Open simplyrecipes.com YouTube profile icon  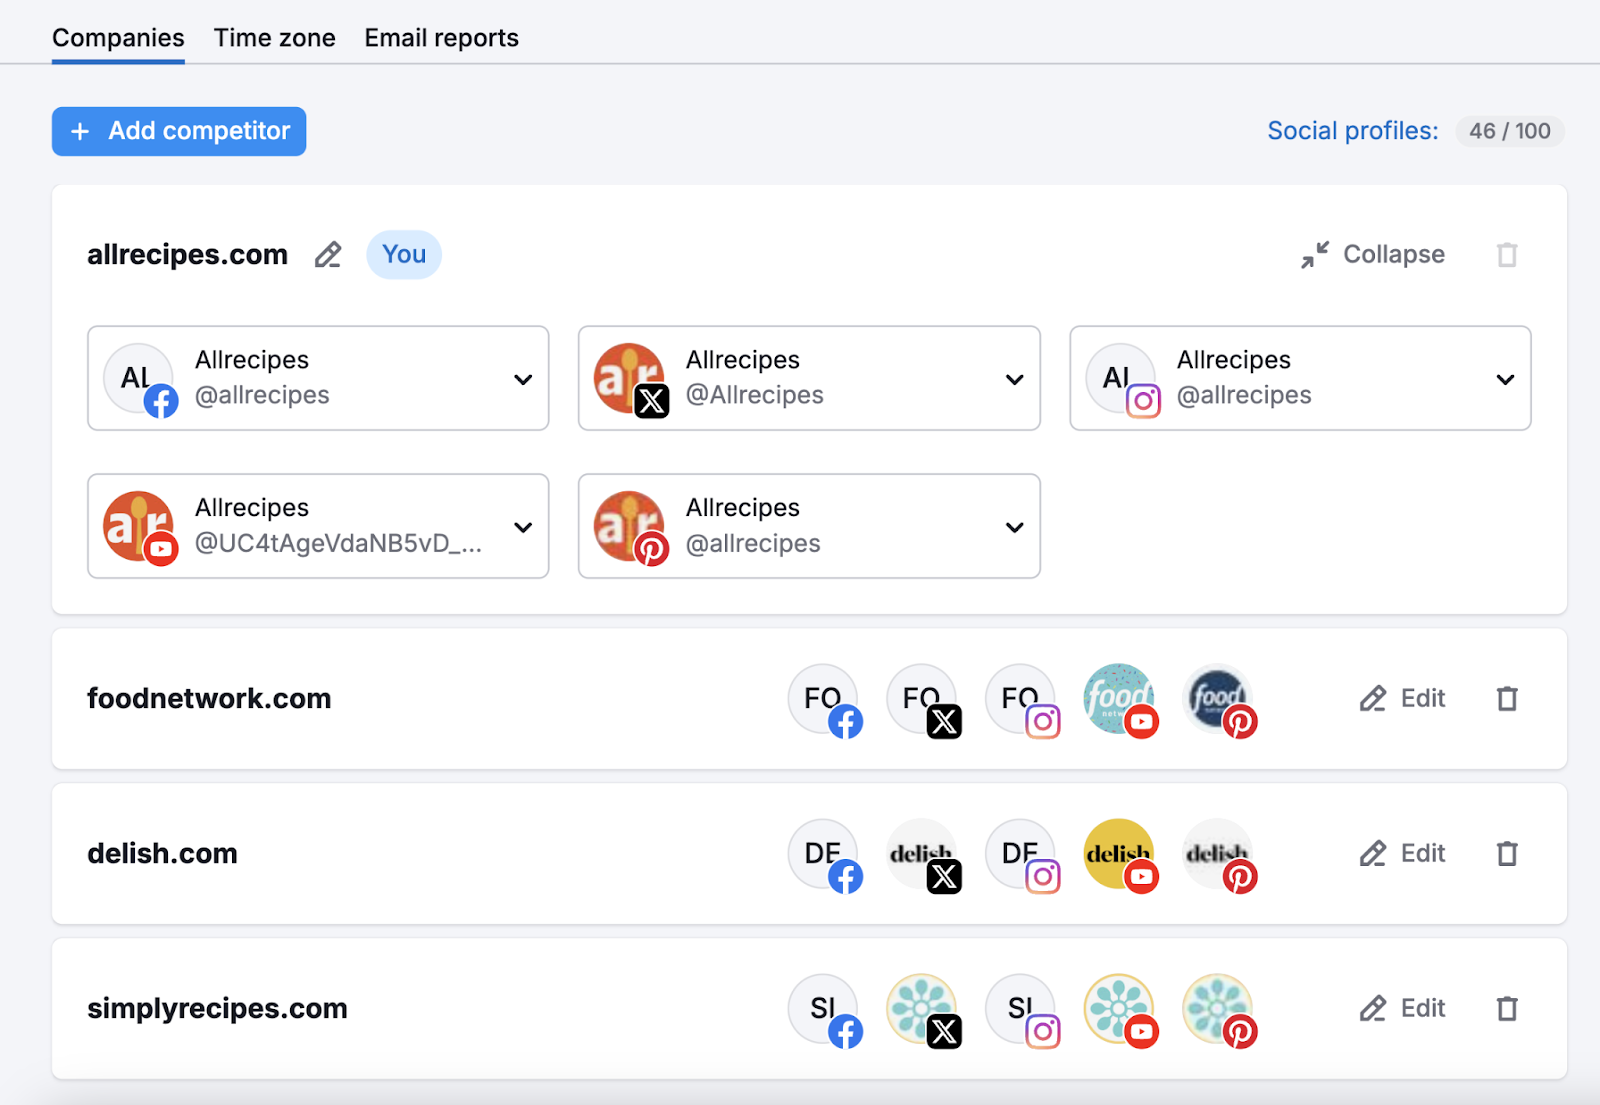point(1120,1009)
